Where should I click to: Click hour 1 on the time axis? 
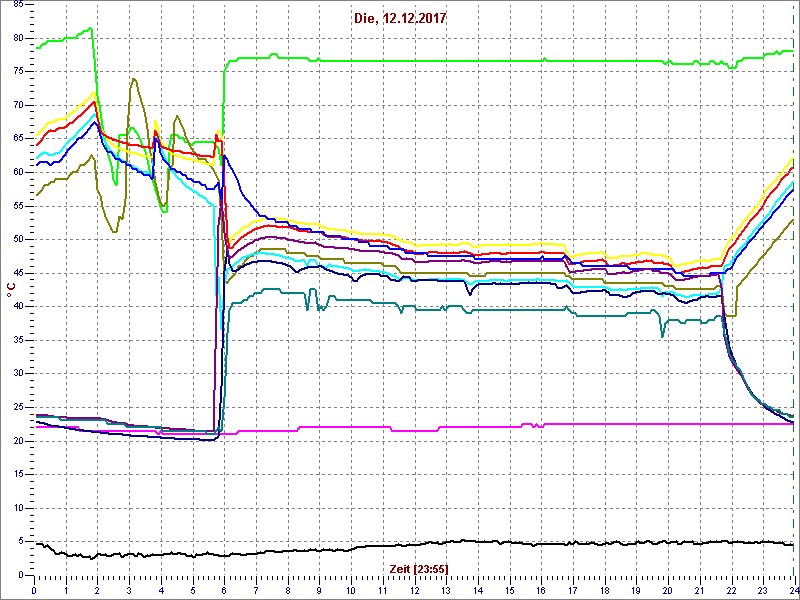pos(66,589)
